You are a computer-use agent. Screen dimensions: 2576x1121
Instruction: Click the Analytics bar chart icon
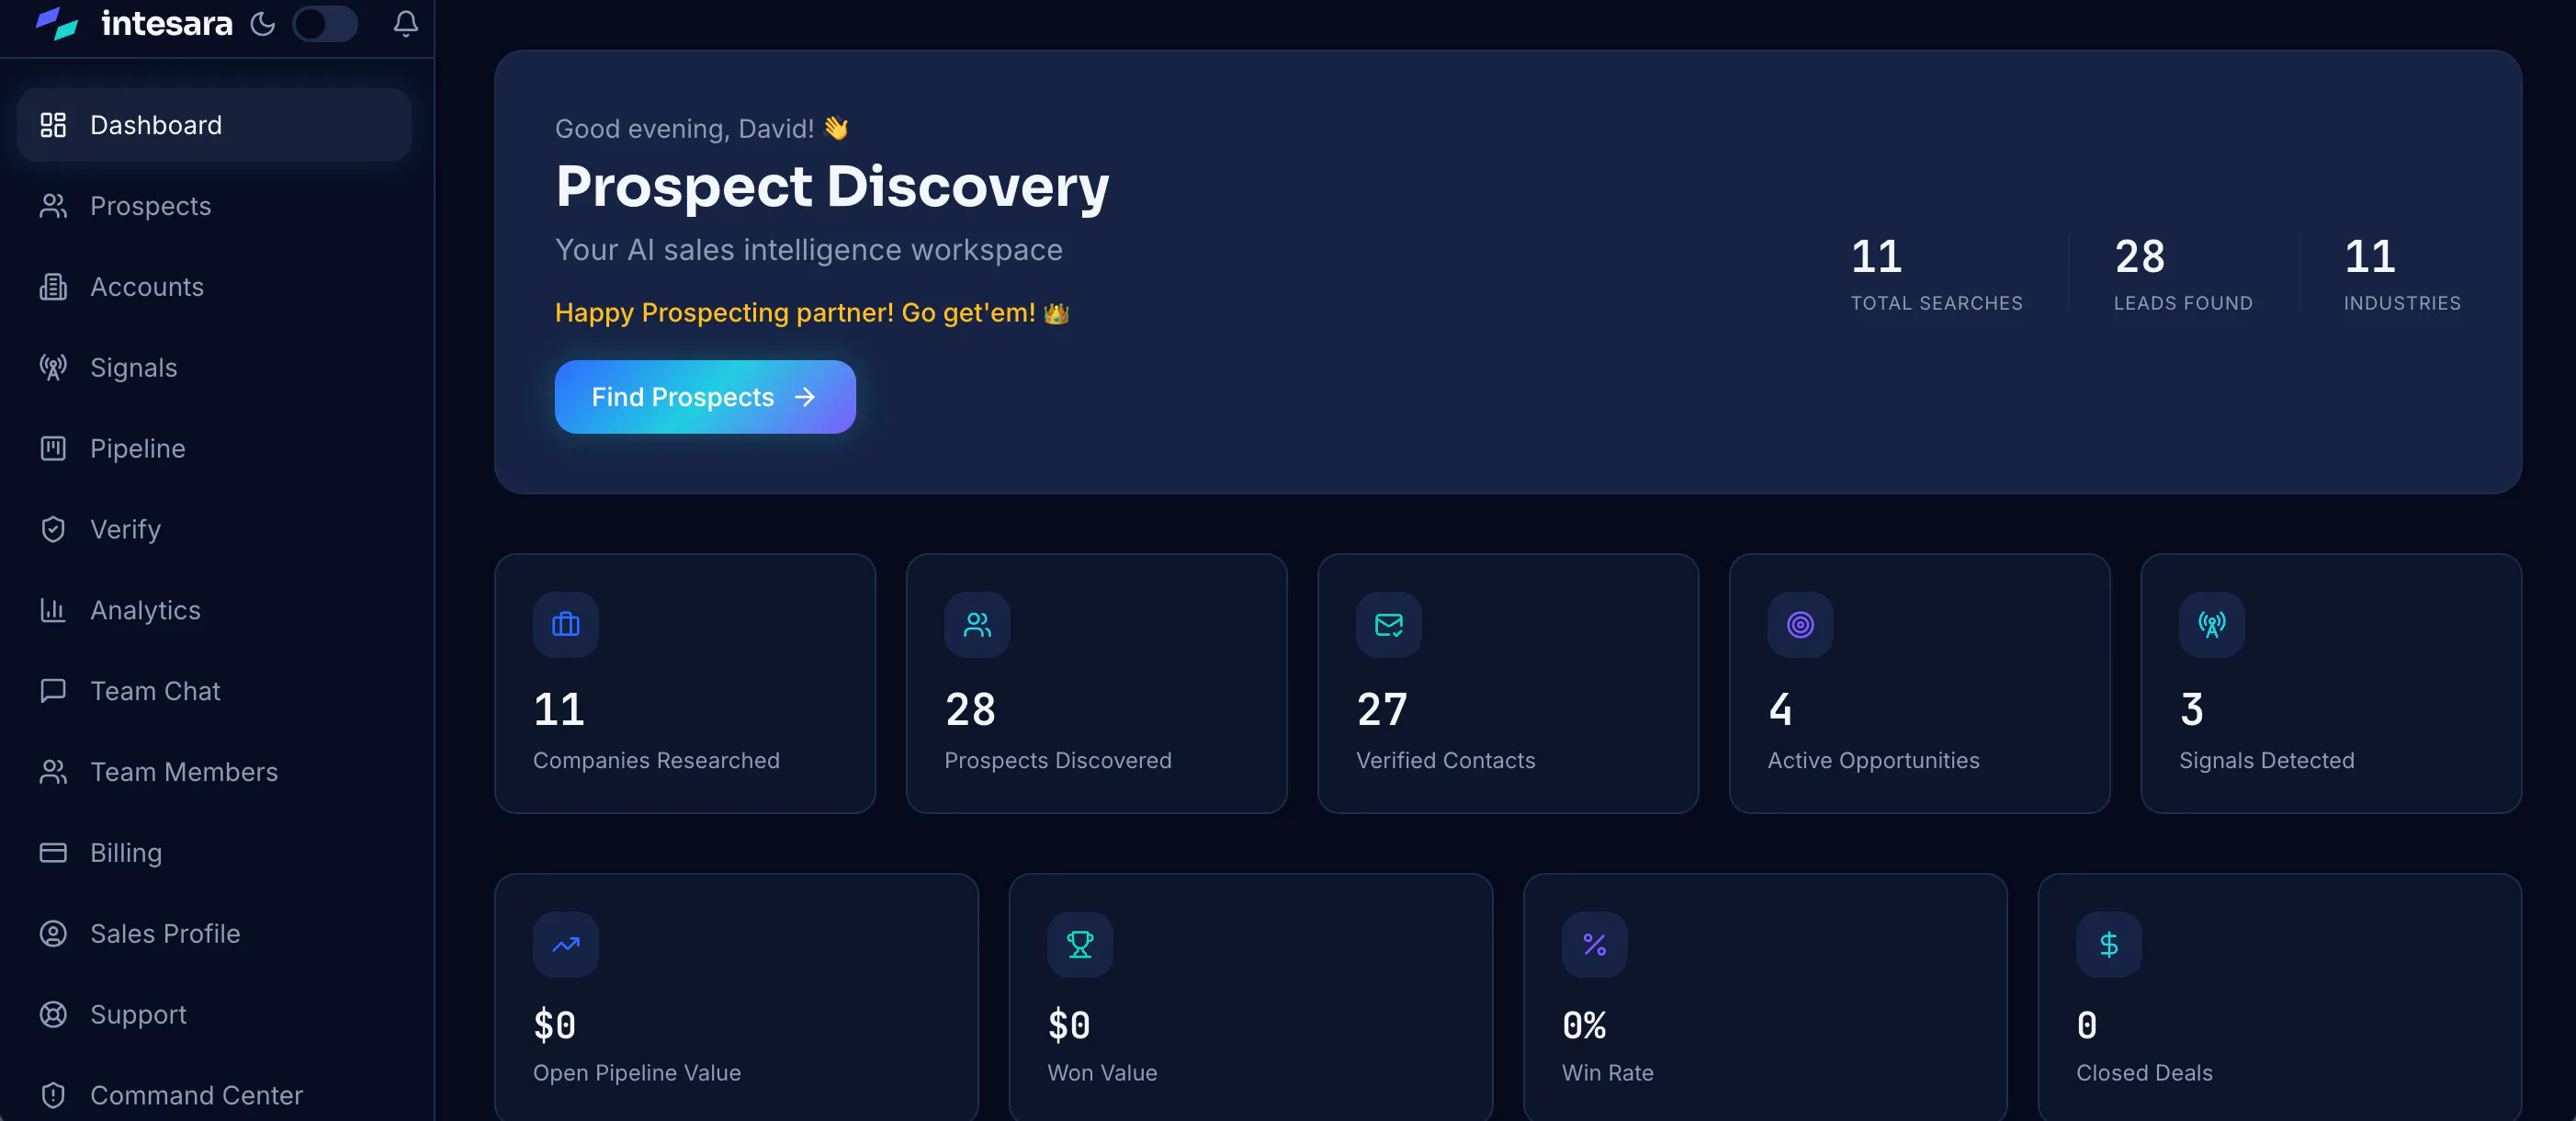pyautogui.click(x=53, y=610)
